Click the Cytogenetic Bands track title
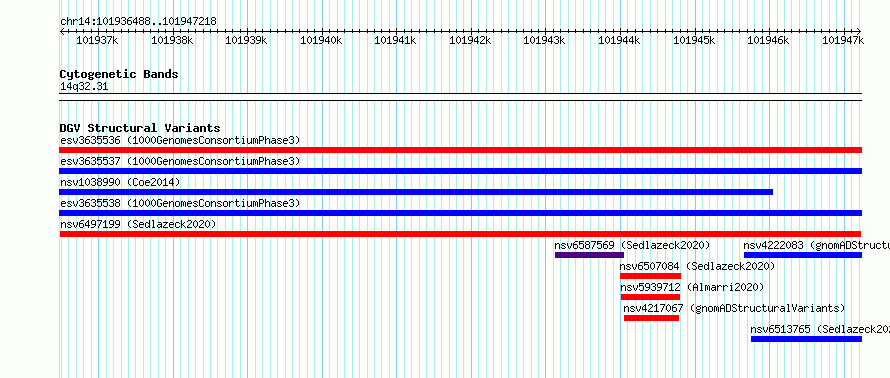The width and height of the screenshot is (890, 378). tap(119, 74)
